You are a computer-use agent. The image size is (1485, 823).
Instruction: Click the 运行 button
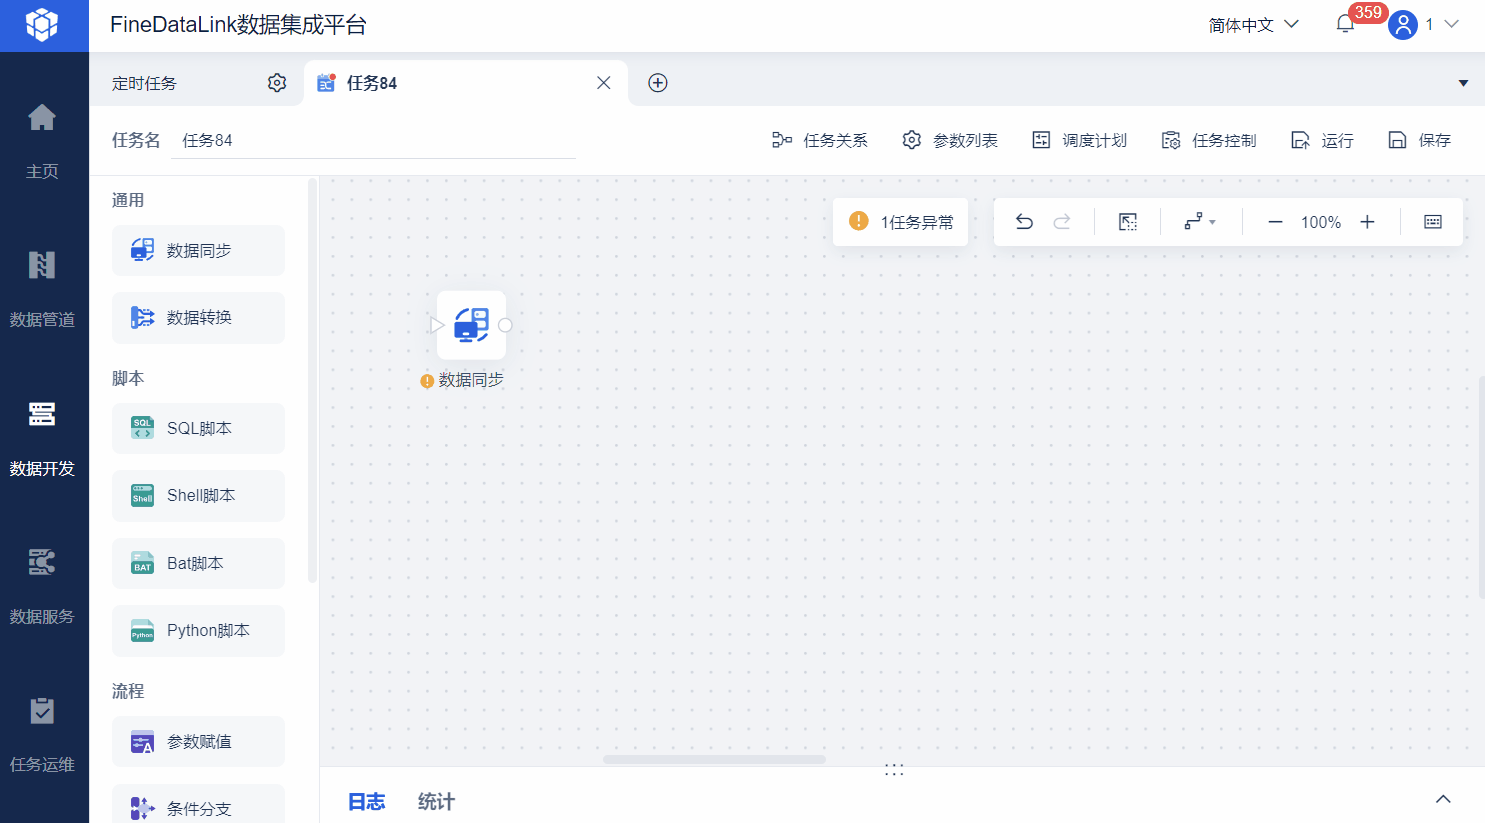tap(1322, 140)
